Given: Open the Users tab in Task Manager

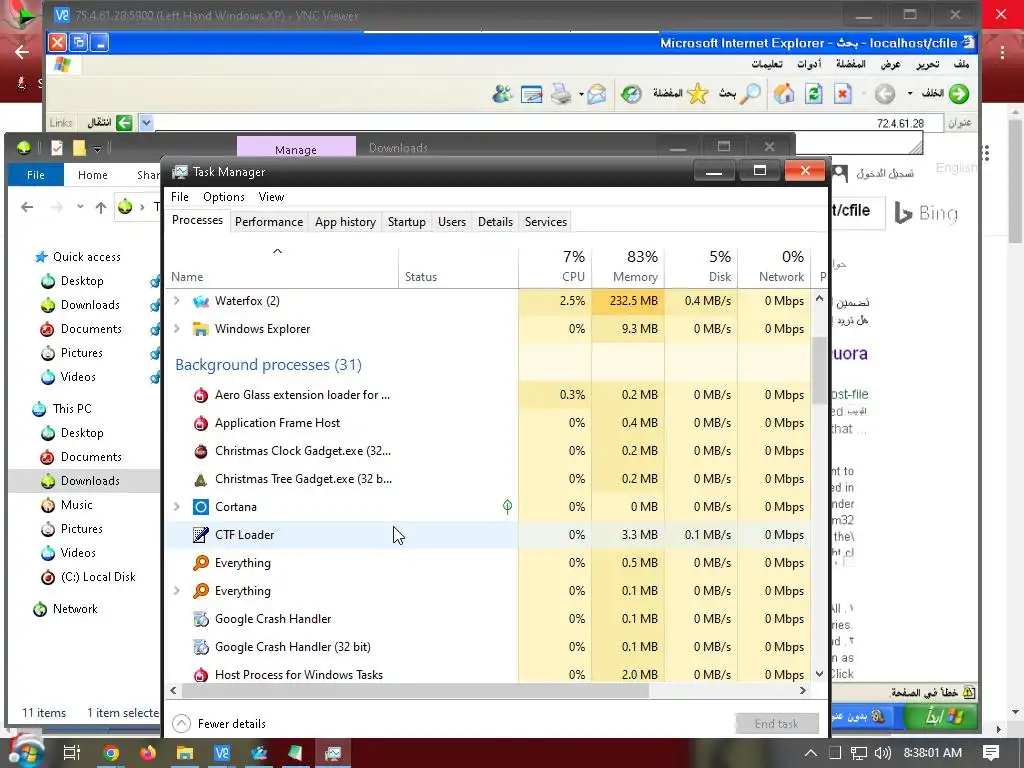Looking at the screenshot, I should tap(451, 222).
